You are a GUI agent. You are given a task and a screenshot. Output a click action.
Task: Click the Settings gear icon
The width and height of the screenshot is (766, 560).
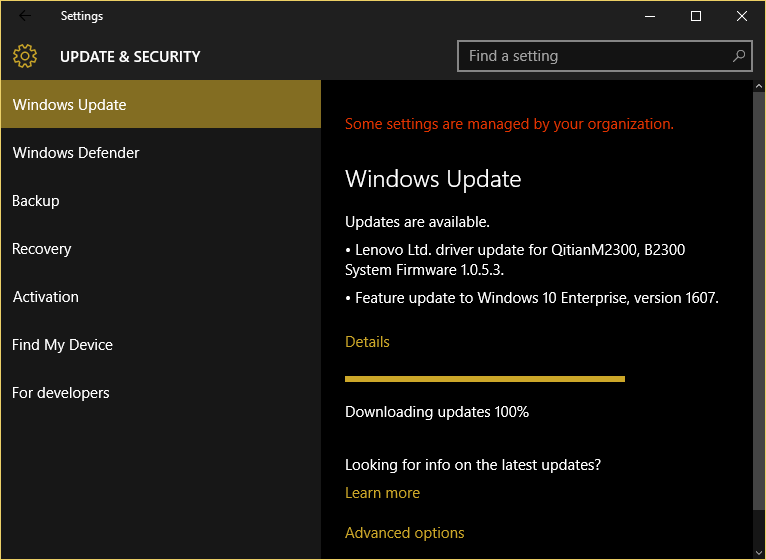click(25, 56)
